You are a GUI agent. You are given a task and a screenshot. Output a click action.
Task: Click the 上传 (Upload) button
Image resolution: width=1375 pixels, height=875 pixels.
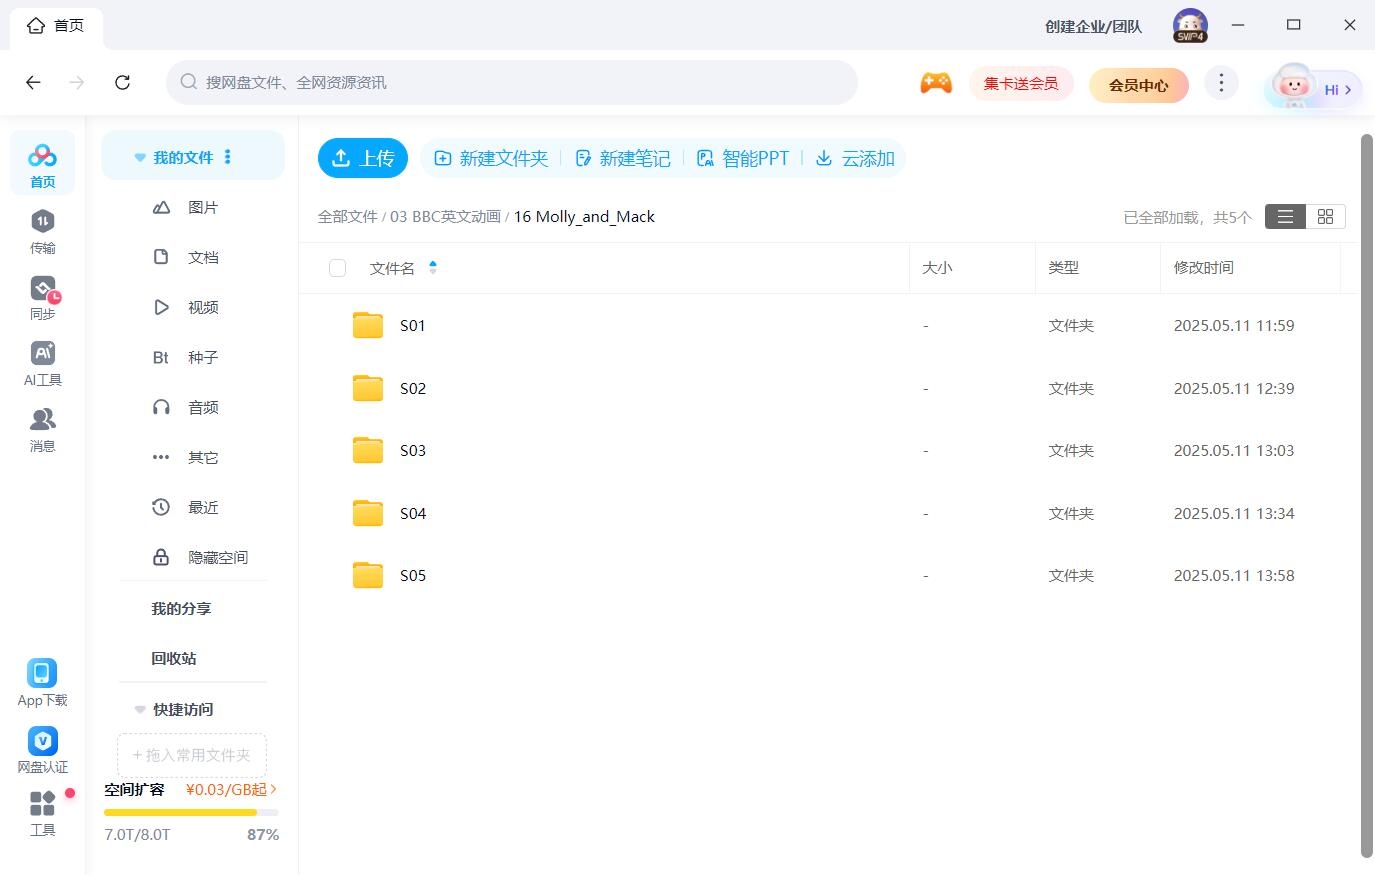coord(363,158)
